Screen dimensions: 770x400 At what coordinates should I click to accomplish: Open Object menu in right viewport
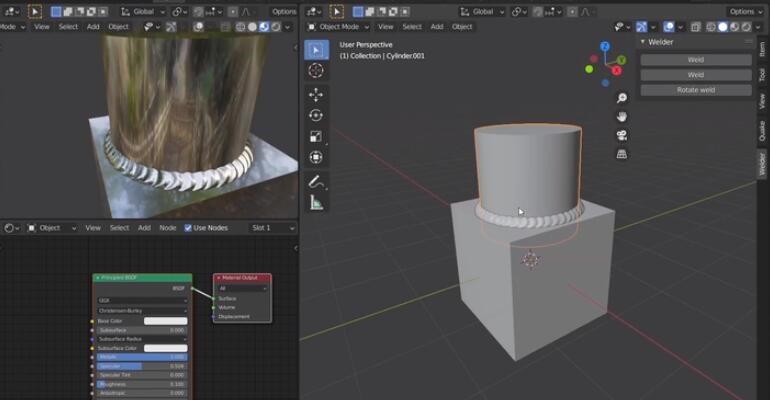[x=462, y=27]
